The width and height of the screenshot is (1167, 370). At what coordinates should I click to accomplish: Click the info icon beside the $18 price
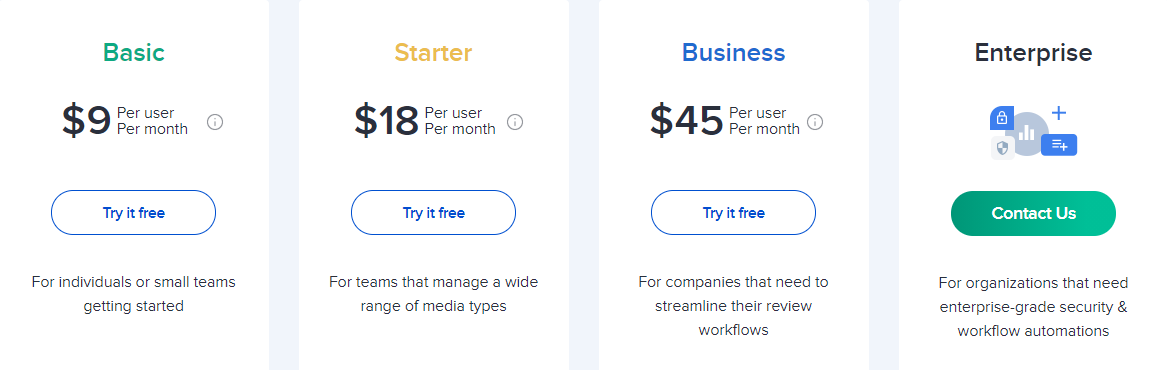click(x=515, y=121)
